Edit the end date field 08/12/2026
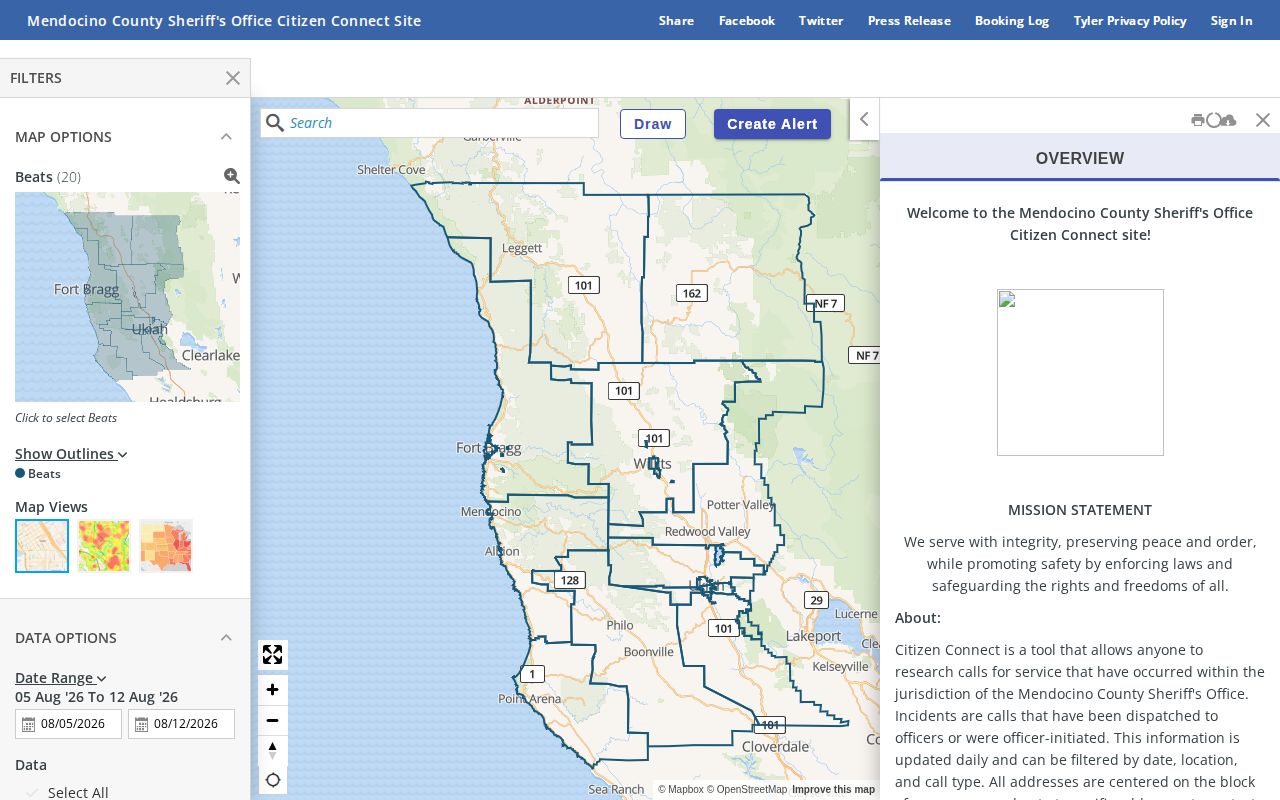Screen dimensions: 1280x800 pos(181,724)
